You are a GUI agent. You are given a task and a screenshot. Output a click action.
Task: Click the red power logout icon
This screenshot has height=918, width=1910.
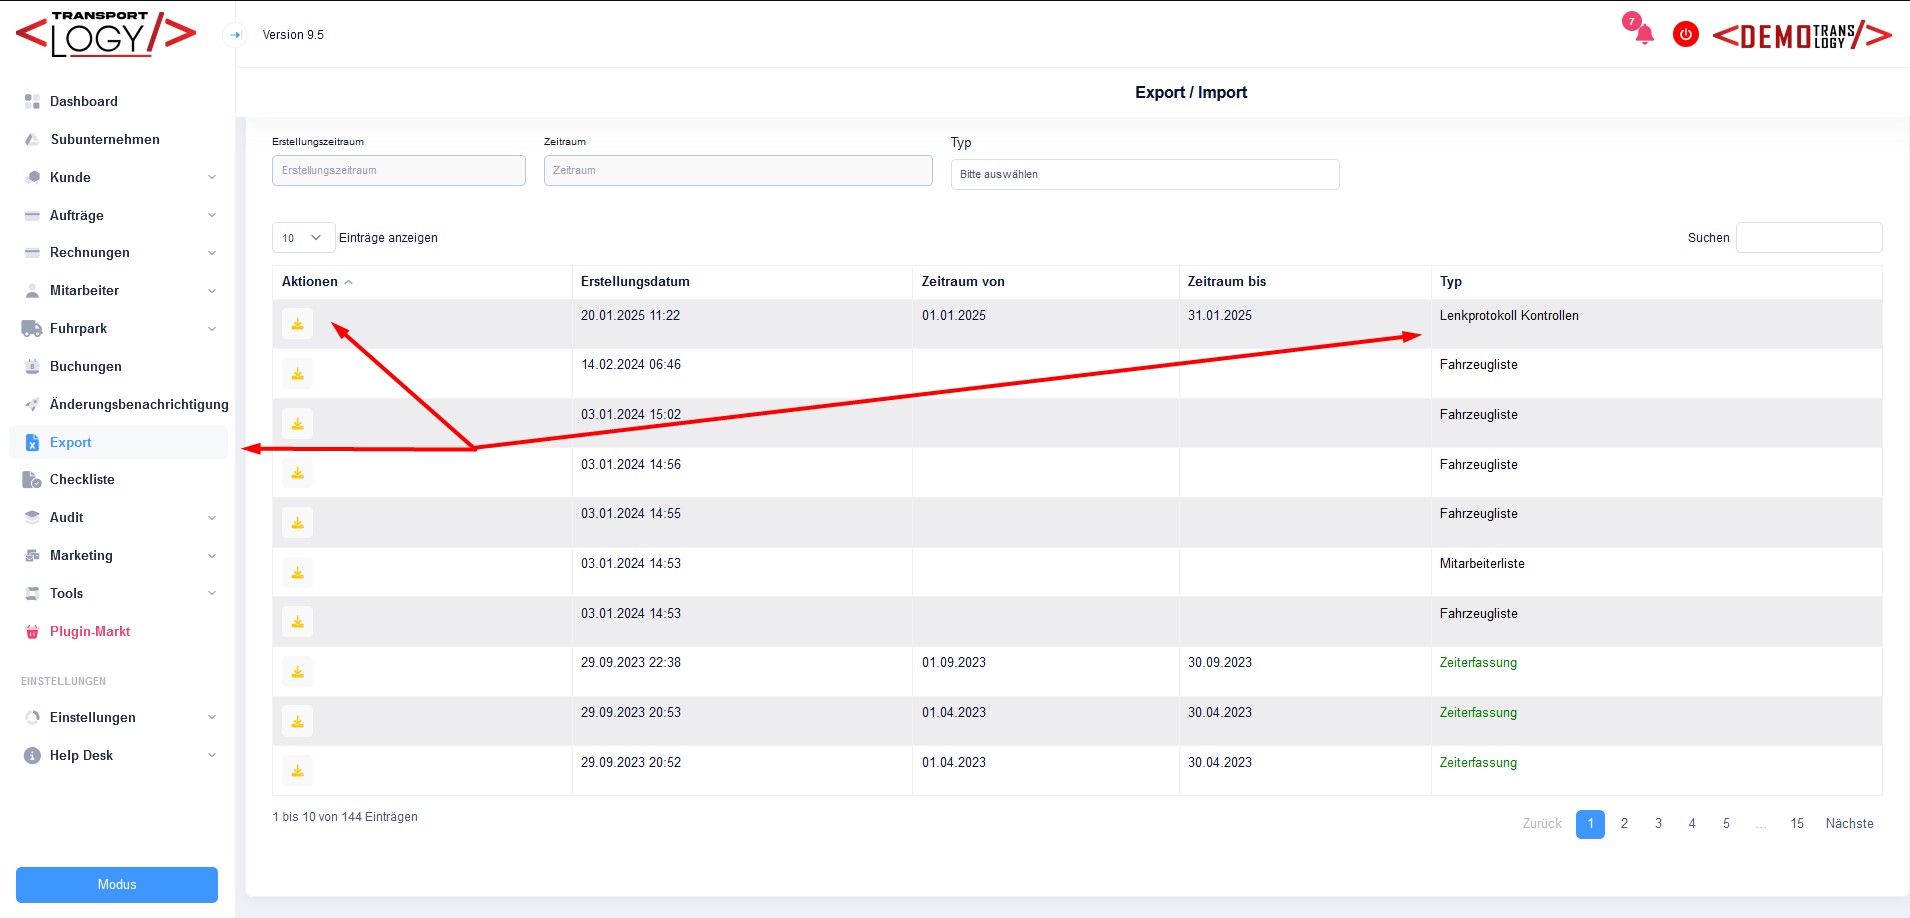[1685, 35]
